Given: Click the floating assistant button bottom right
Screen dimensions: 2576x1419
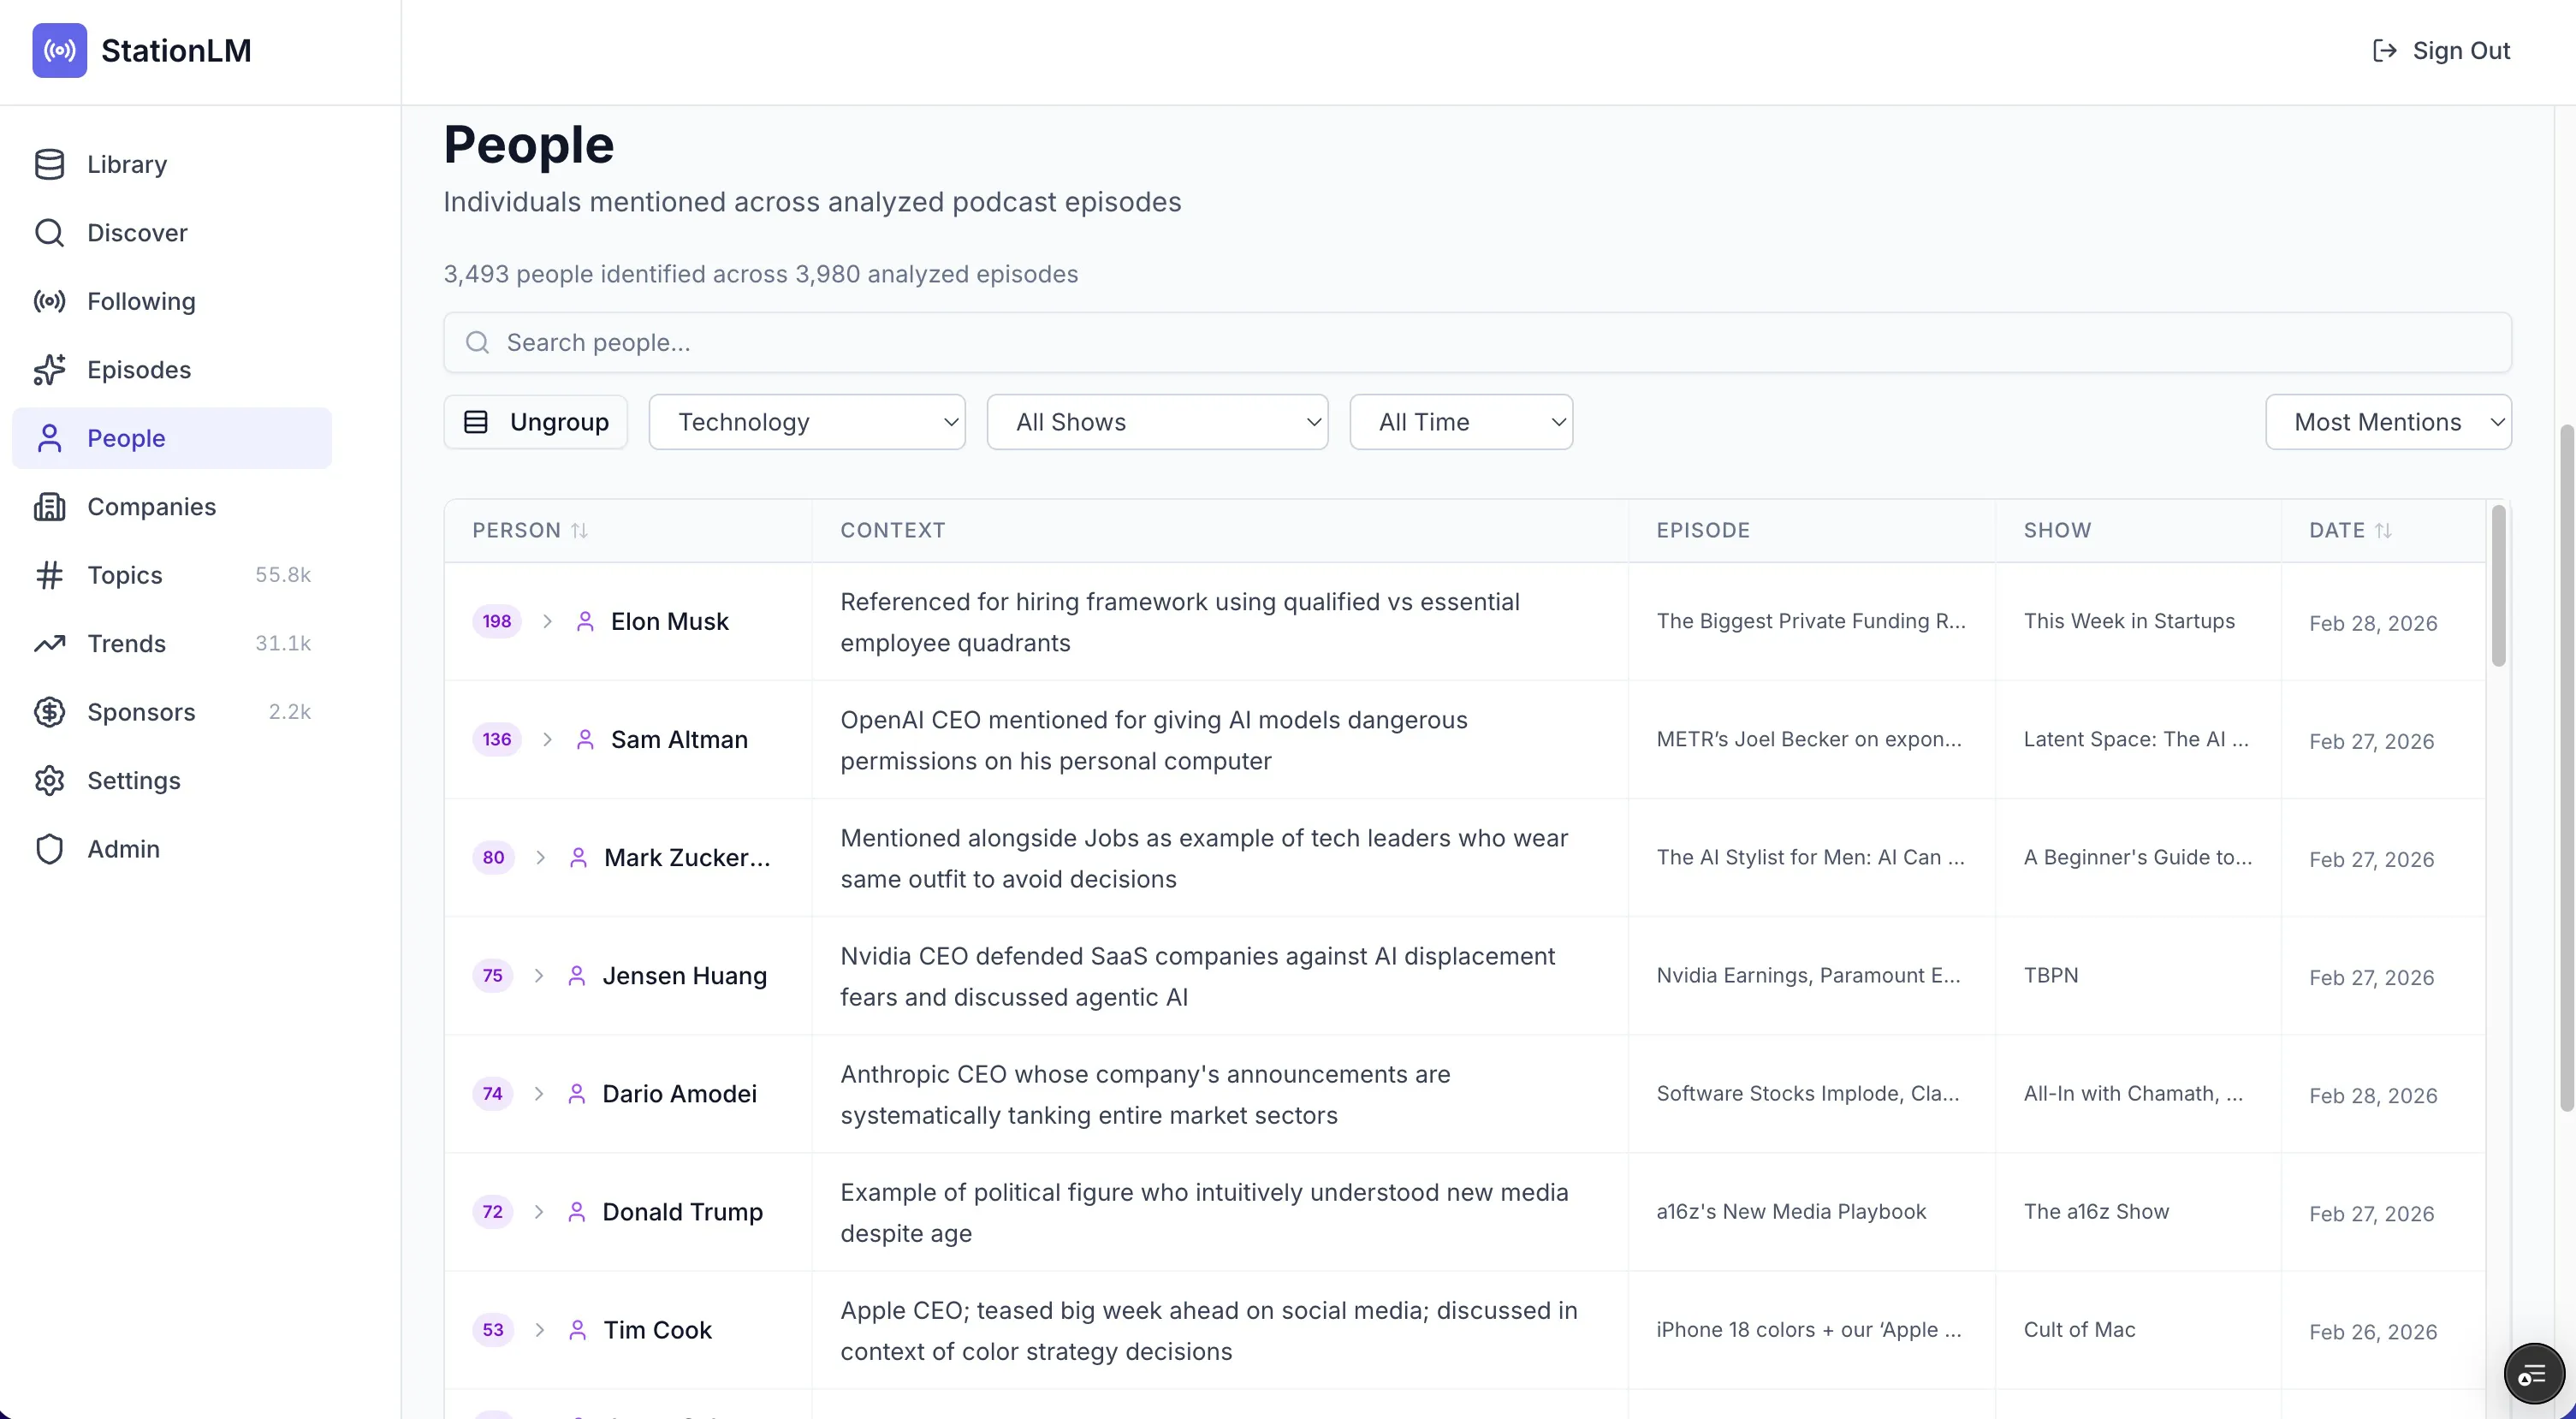Looking at the screenshot, I should tap(2533, 1373).
